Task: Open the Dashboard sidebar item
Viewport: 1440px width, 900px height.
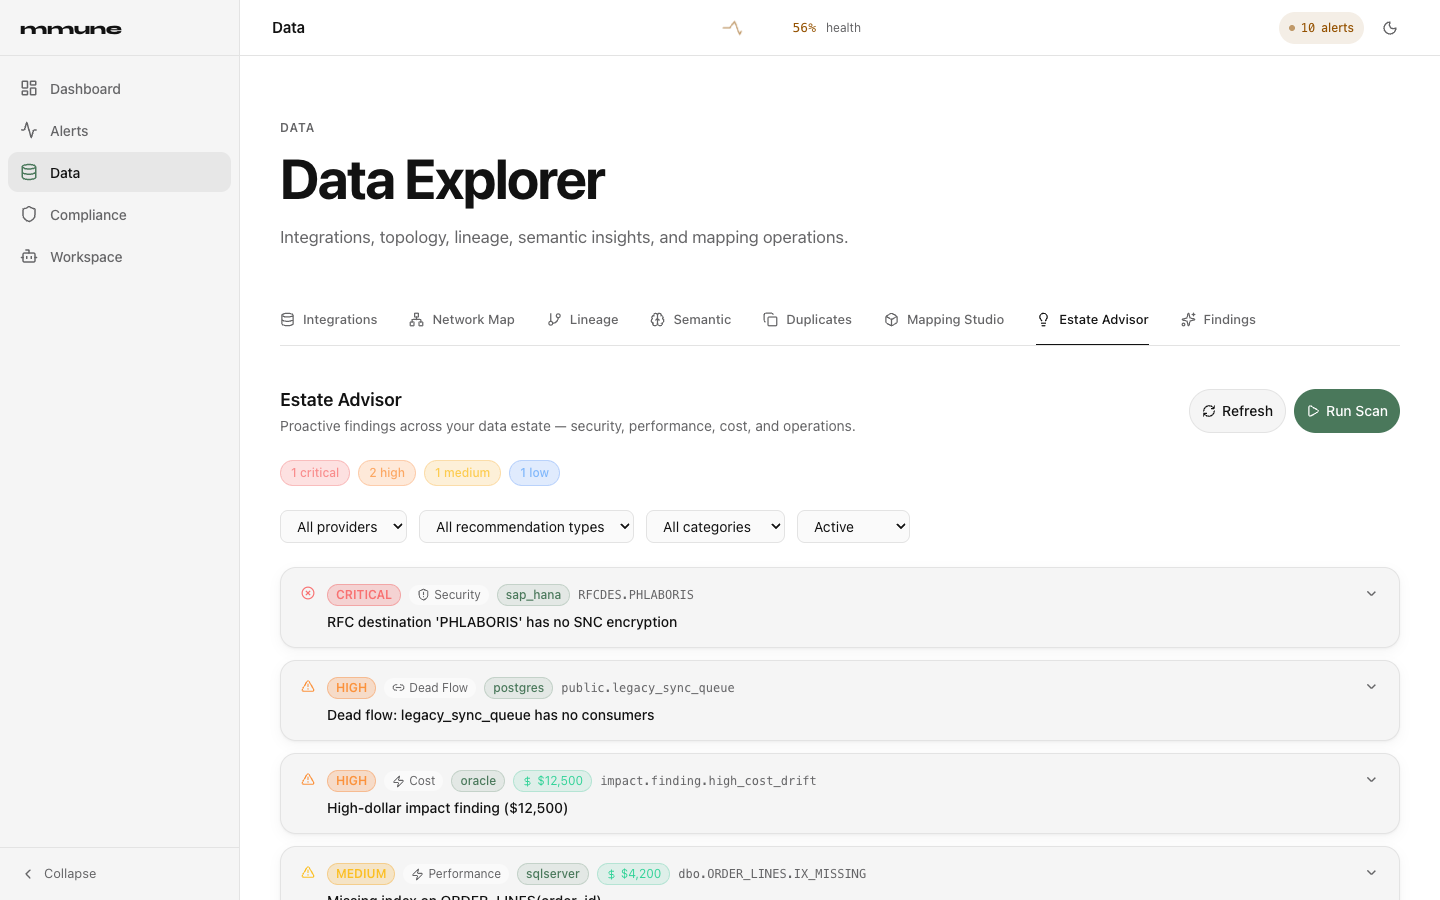Action: 119,89
